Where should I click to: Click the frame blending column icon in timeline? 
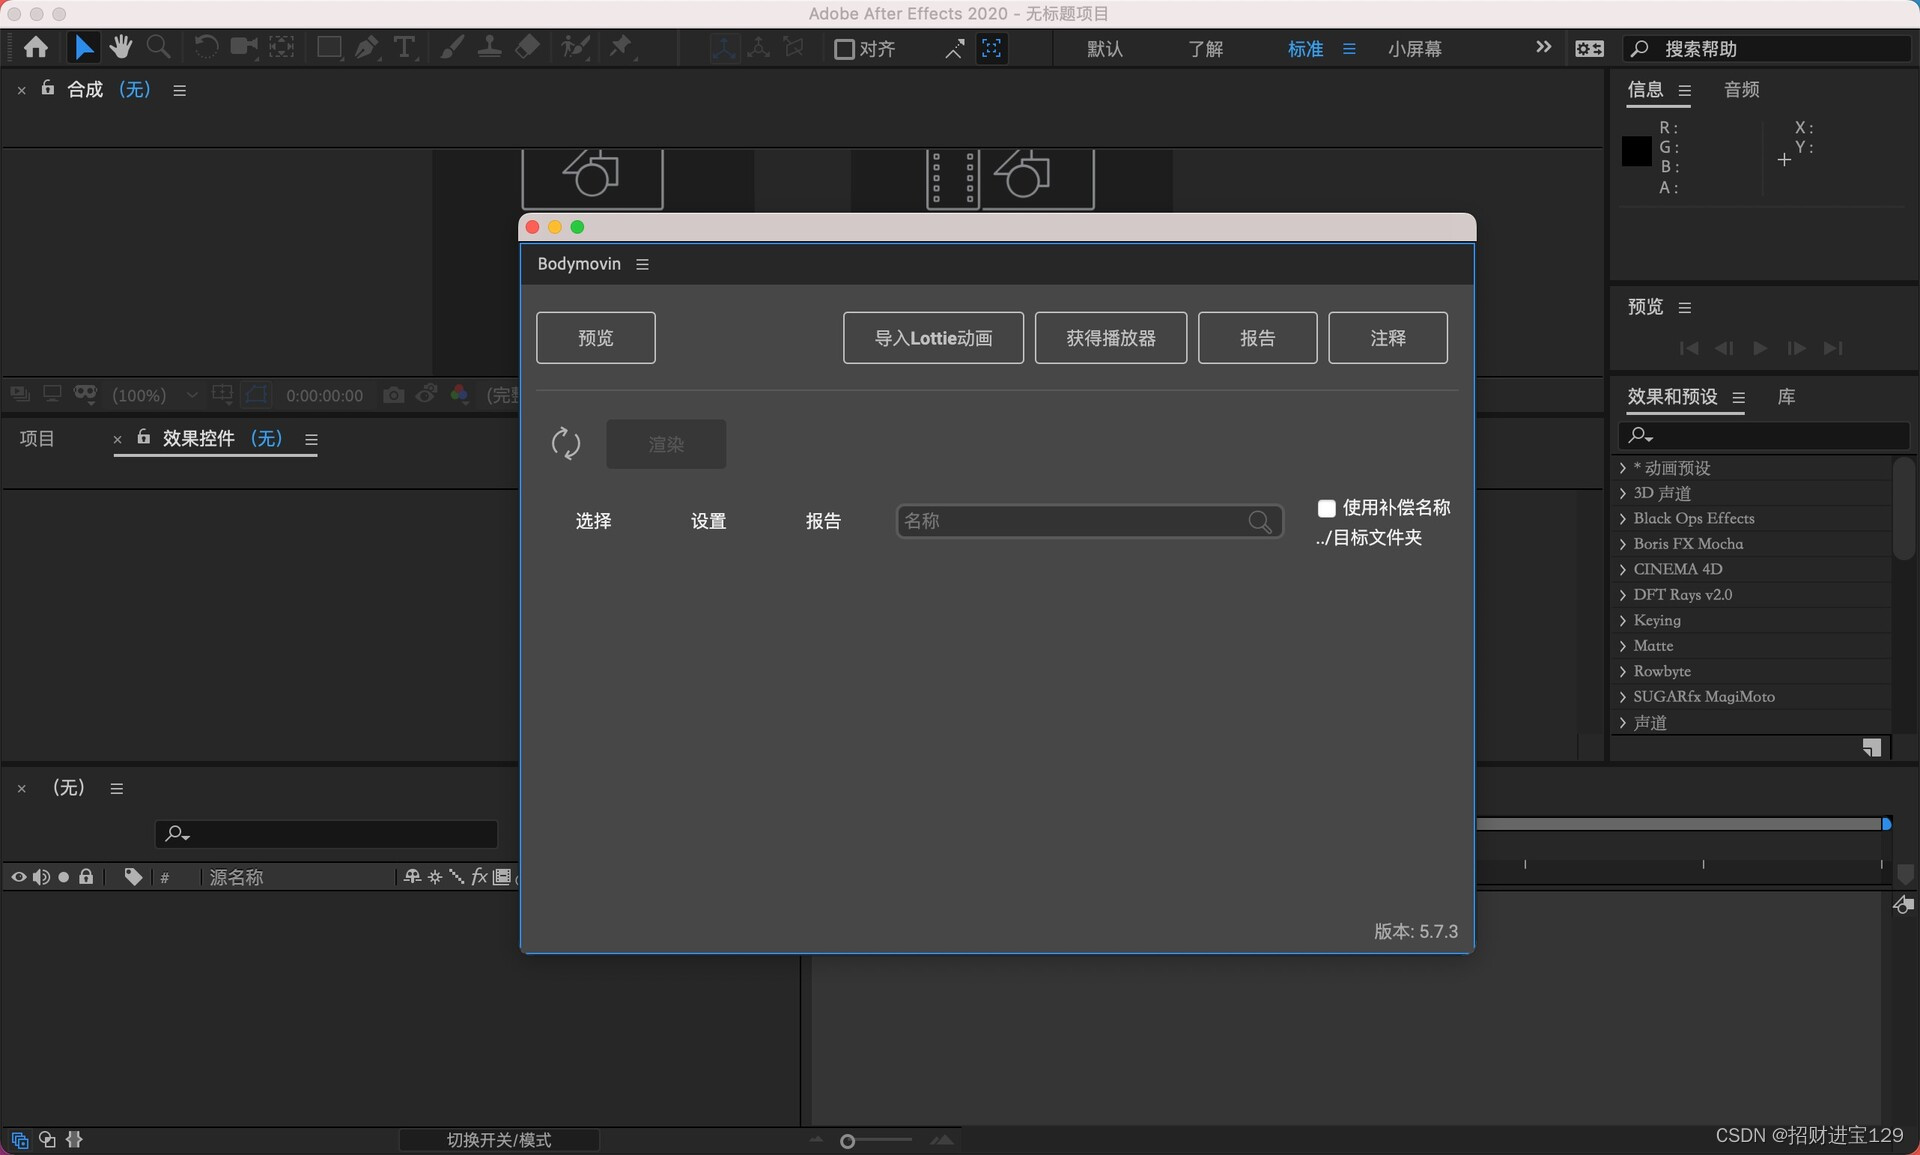point(502,877)
